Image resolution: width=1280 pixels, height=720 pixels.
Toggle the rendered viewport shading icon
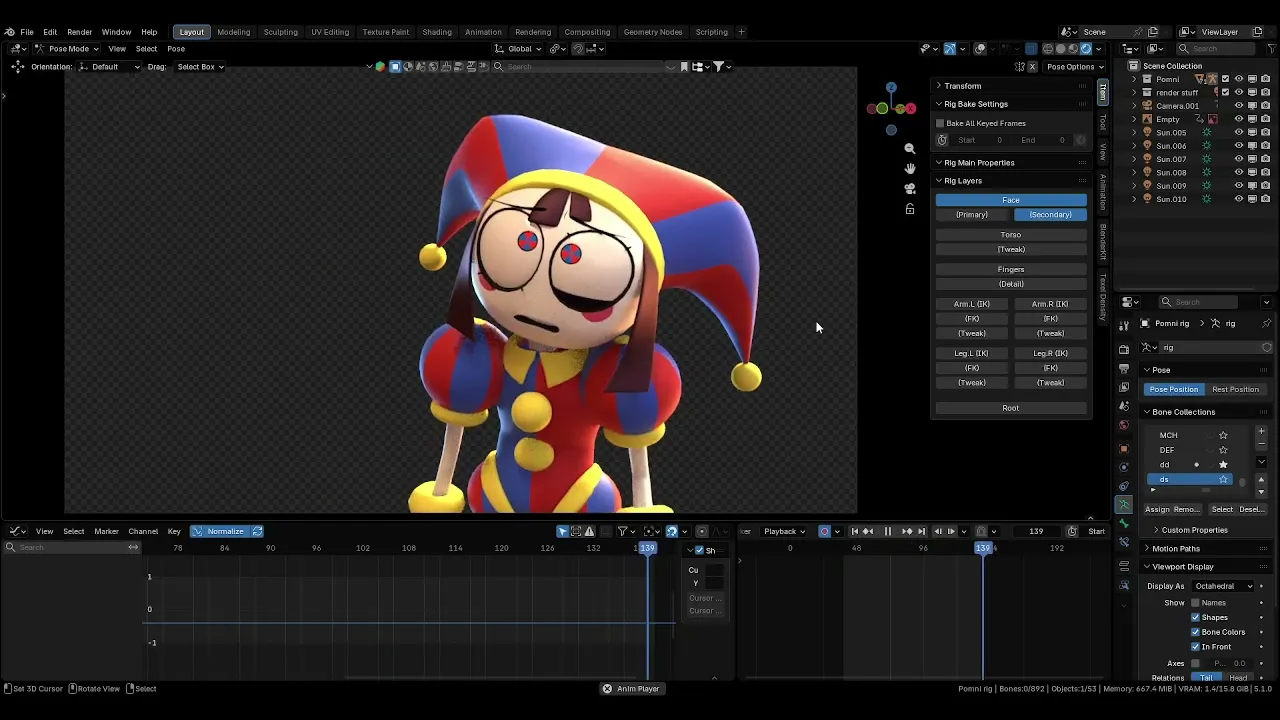[x=1086, y=48]
